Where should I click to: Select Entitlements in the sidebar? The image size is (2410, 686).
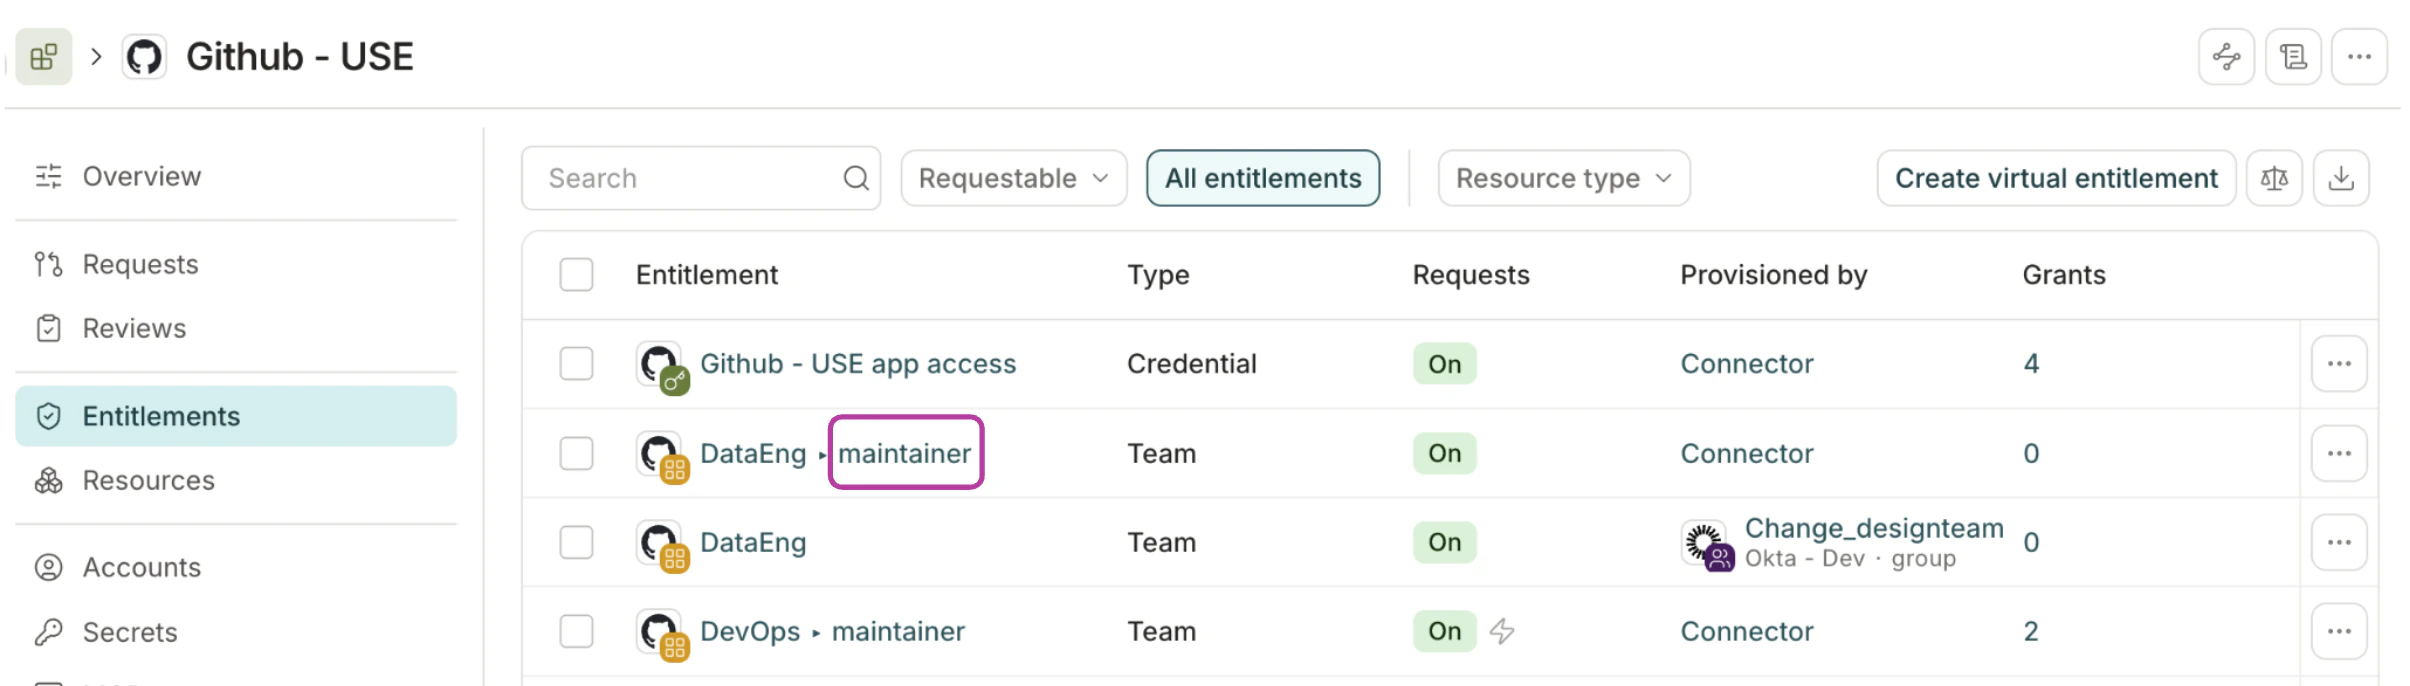pyautogui.click(x=236, y=416)
